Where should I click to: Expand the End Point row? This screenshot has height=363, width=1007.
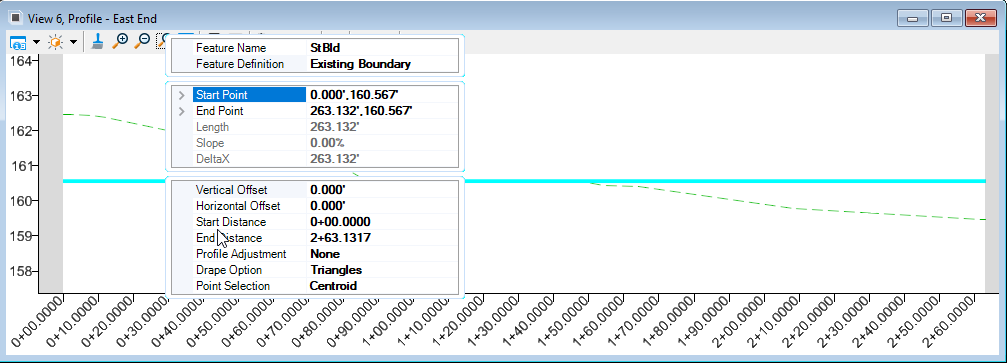pyautogui.click(x=182, y=111)
